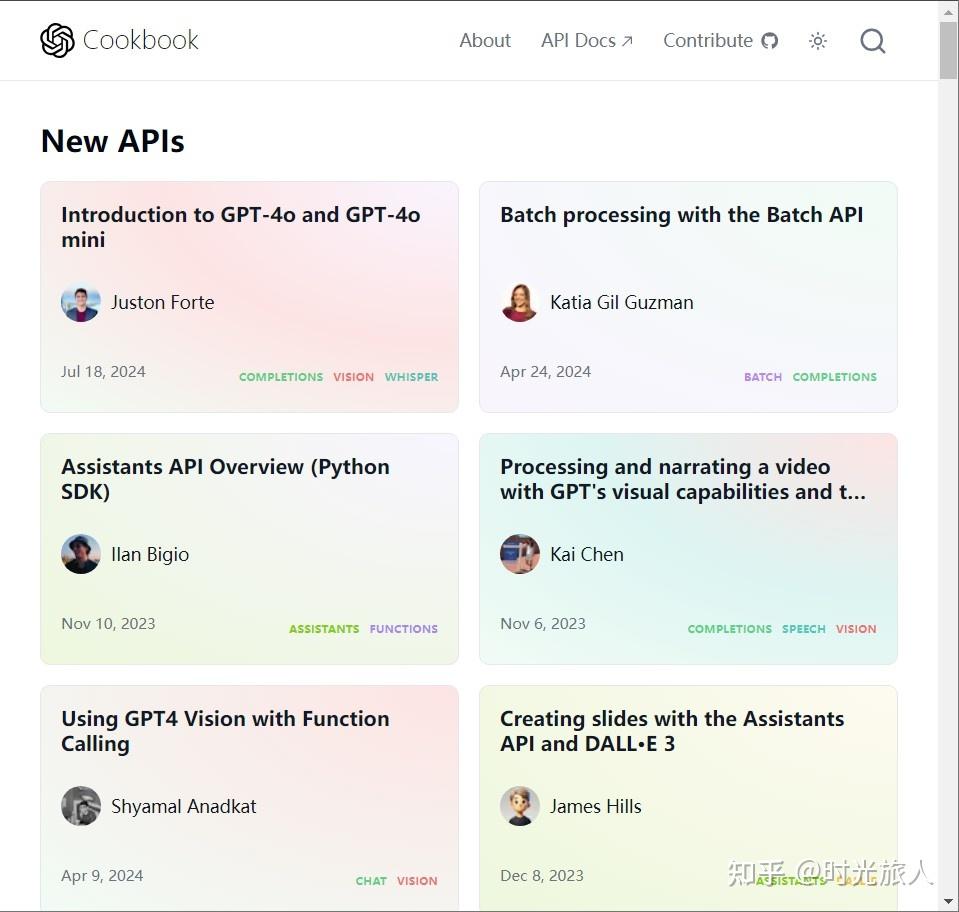Click Ilan Bigio's profile picture
Viewport: 959px width, 912px height.
tap(80, 554)
